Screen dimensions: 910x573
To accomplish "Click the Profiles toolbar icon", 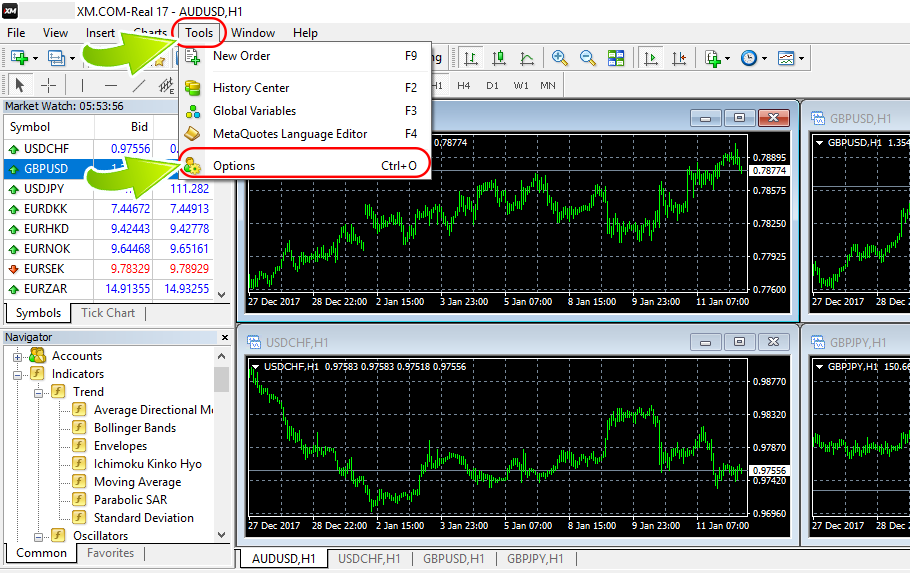I will (x=56, y=57).
